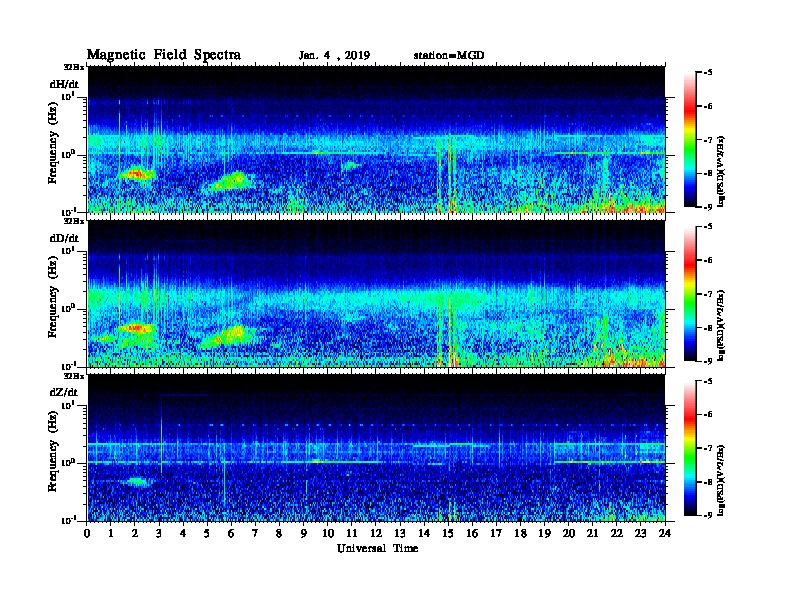Select the "Jan. 4 , 2019" date text
This screenshot has height=612, width=792.
click(334, 56)
